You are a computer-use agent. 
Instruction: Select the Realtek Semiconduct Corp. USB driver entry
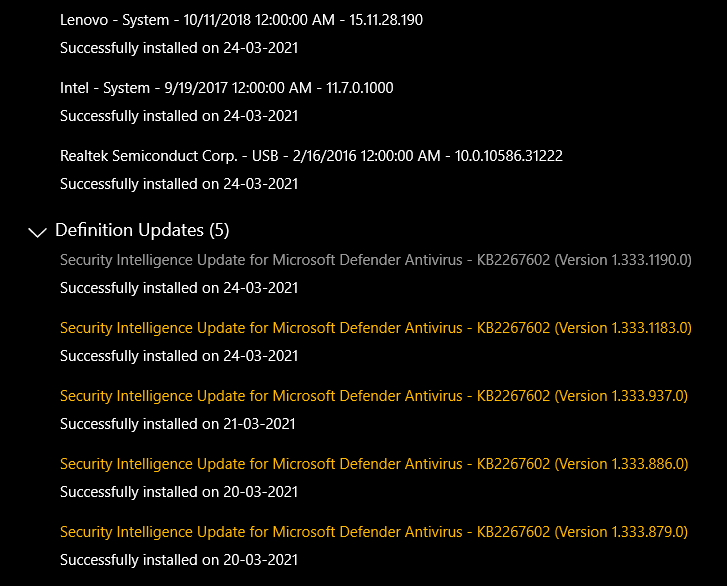coord(311,156)
